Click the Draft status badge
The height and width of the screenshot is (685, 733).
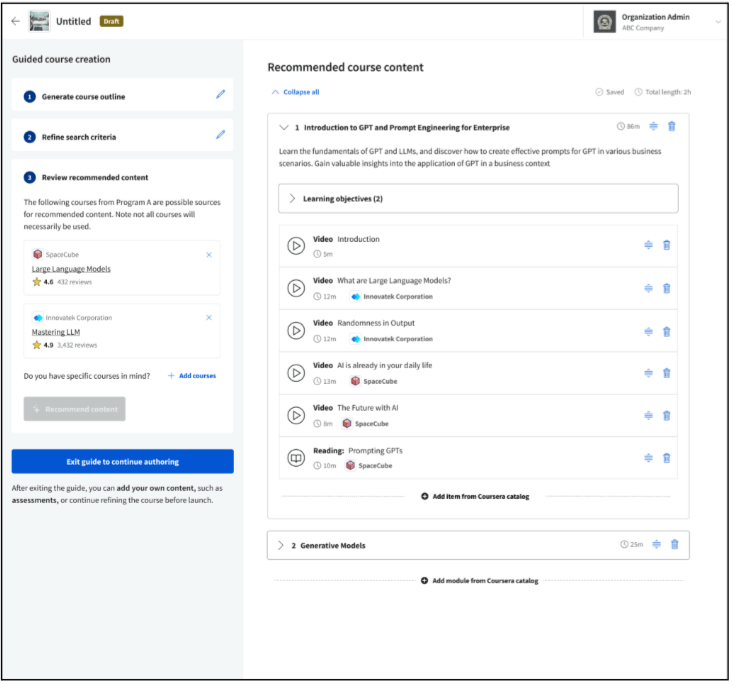[x=111, y=22]
